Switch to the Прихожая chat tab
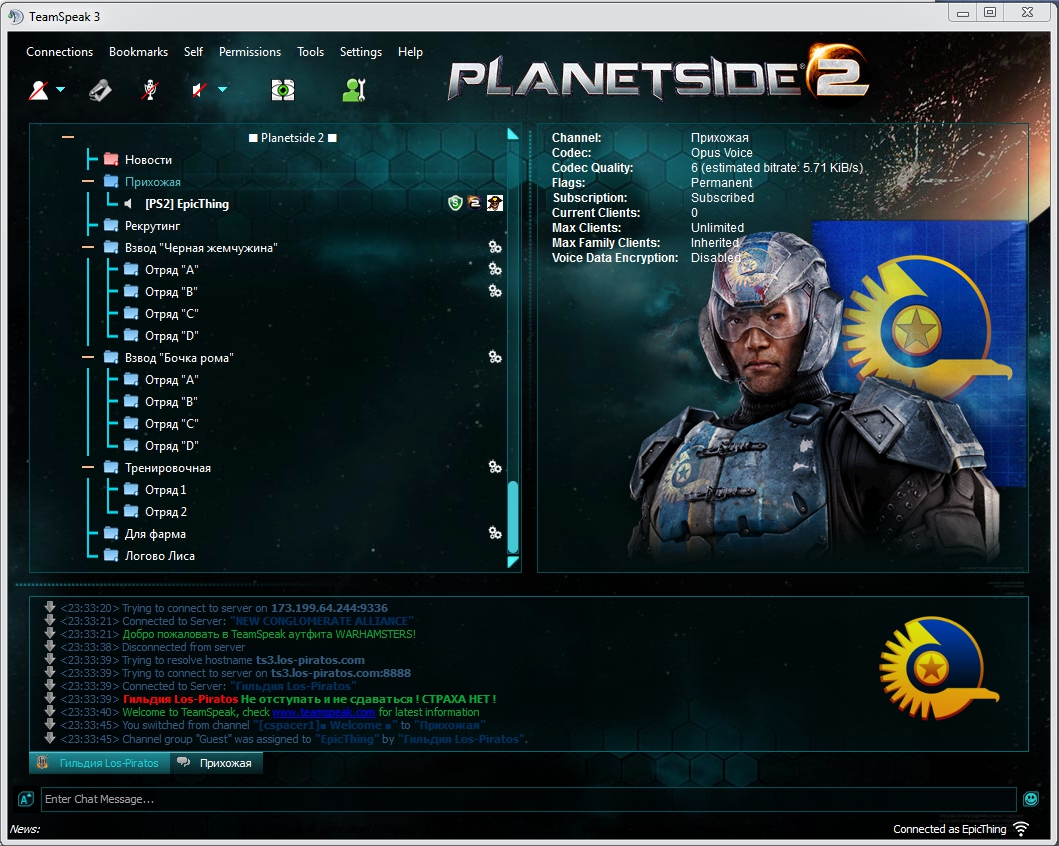 [215, 763]
